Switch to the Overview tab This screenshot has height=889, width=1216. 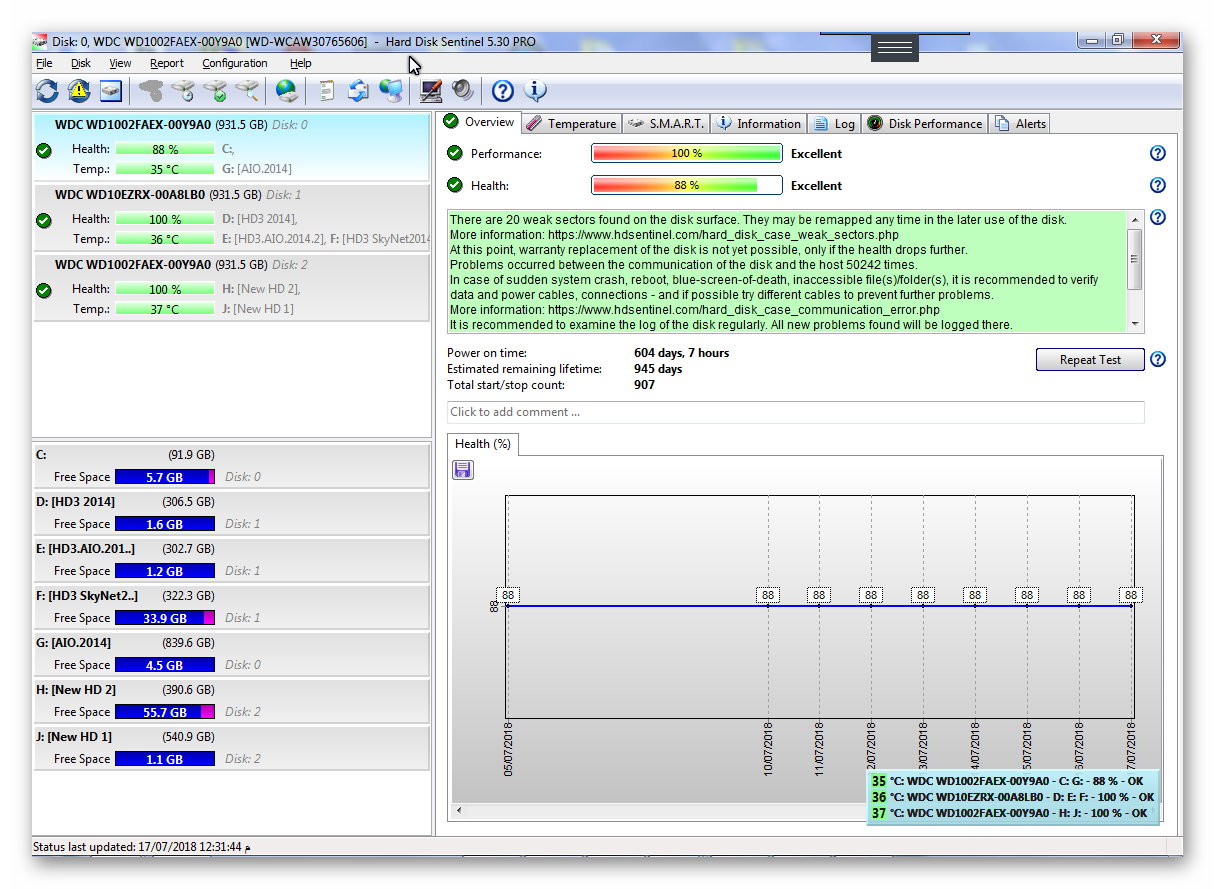coord(481,122)
